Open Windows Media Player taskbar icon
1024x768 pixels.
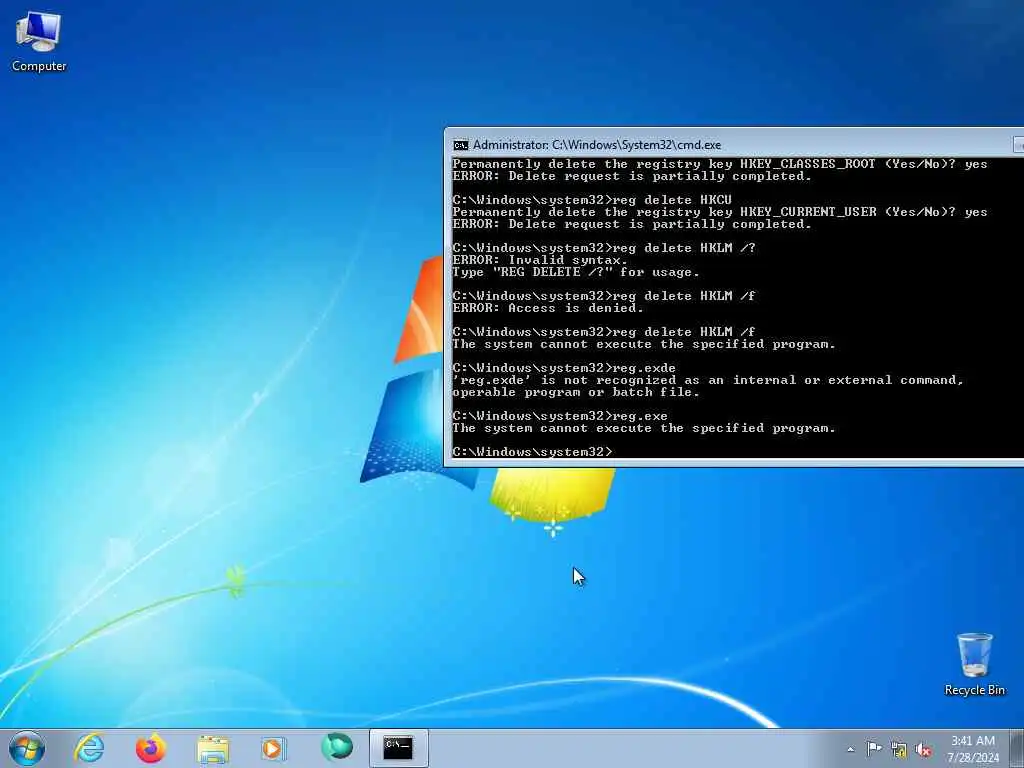(274, 748)
